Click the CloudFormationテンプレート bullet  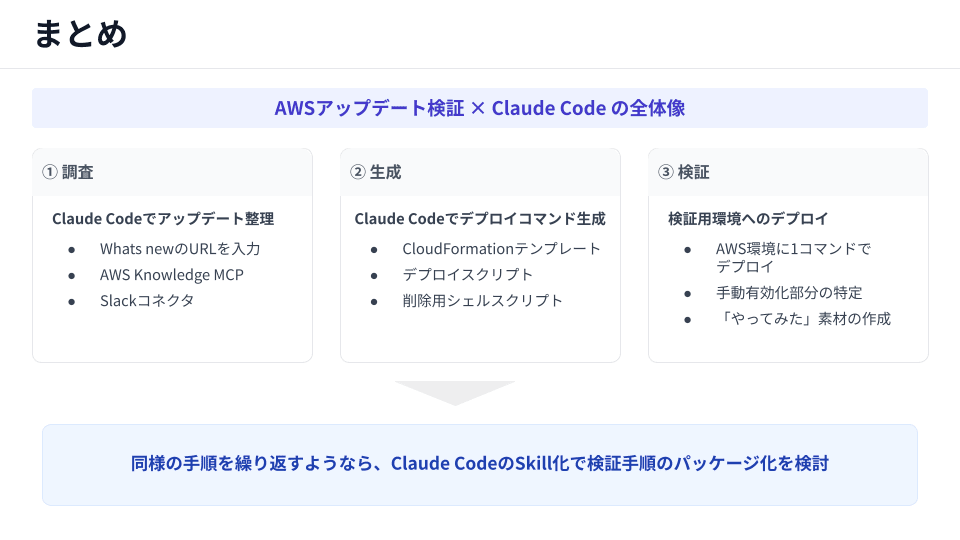point(501,249)
